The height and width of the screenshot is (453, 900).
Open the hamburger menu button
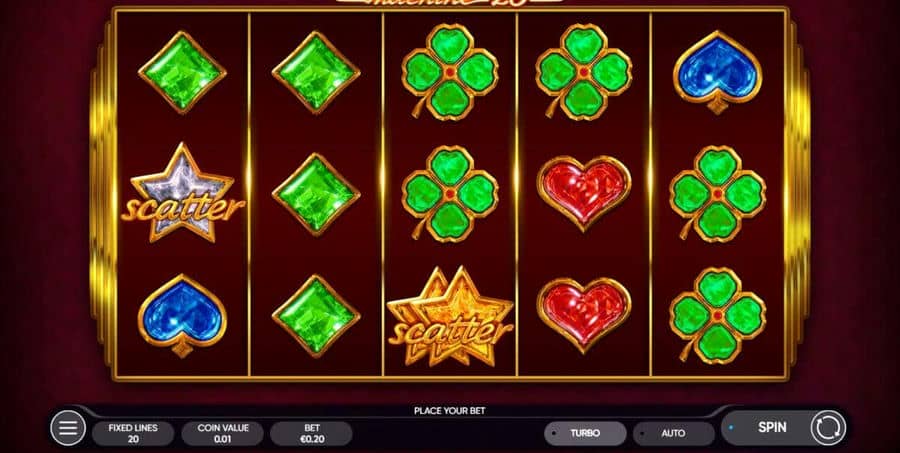pos(68,428)
